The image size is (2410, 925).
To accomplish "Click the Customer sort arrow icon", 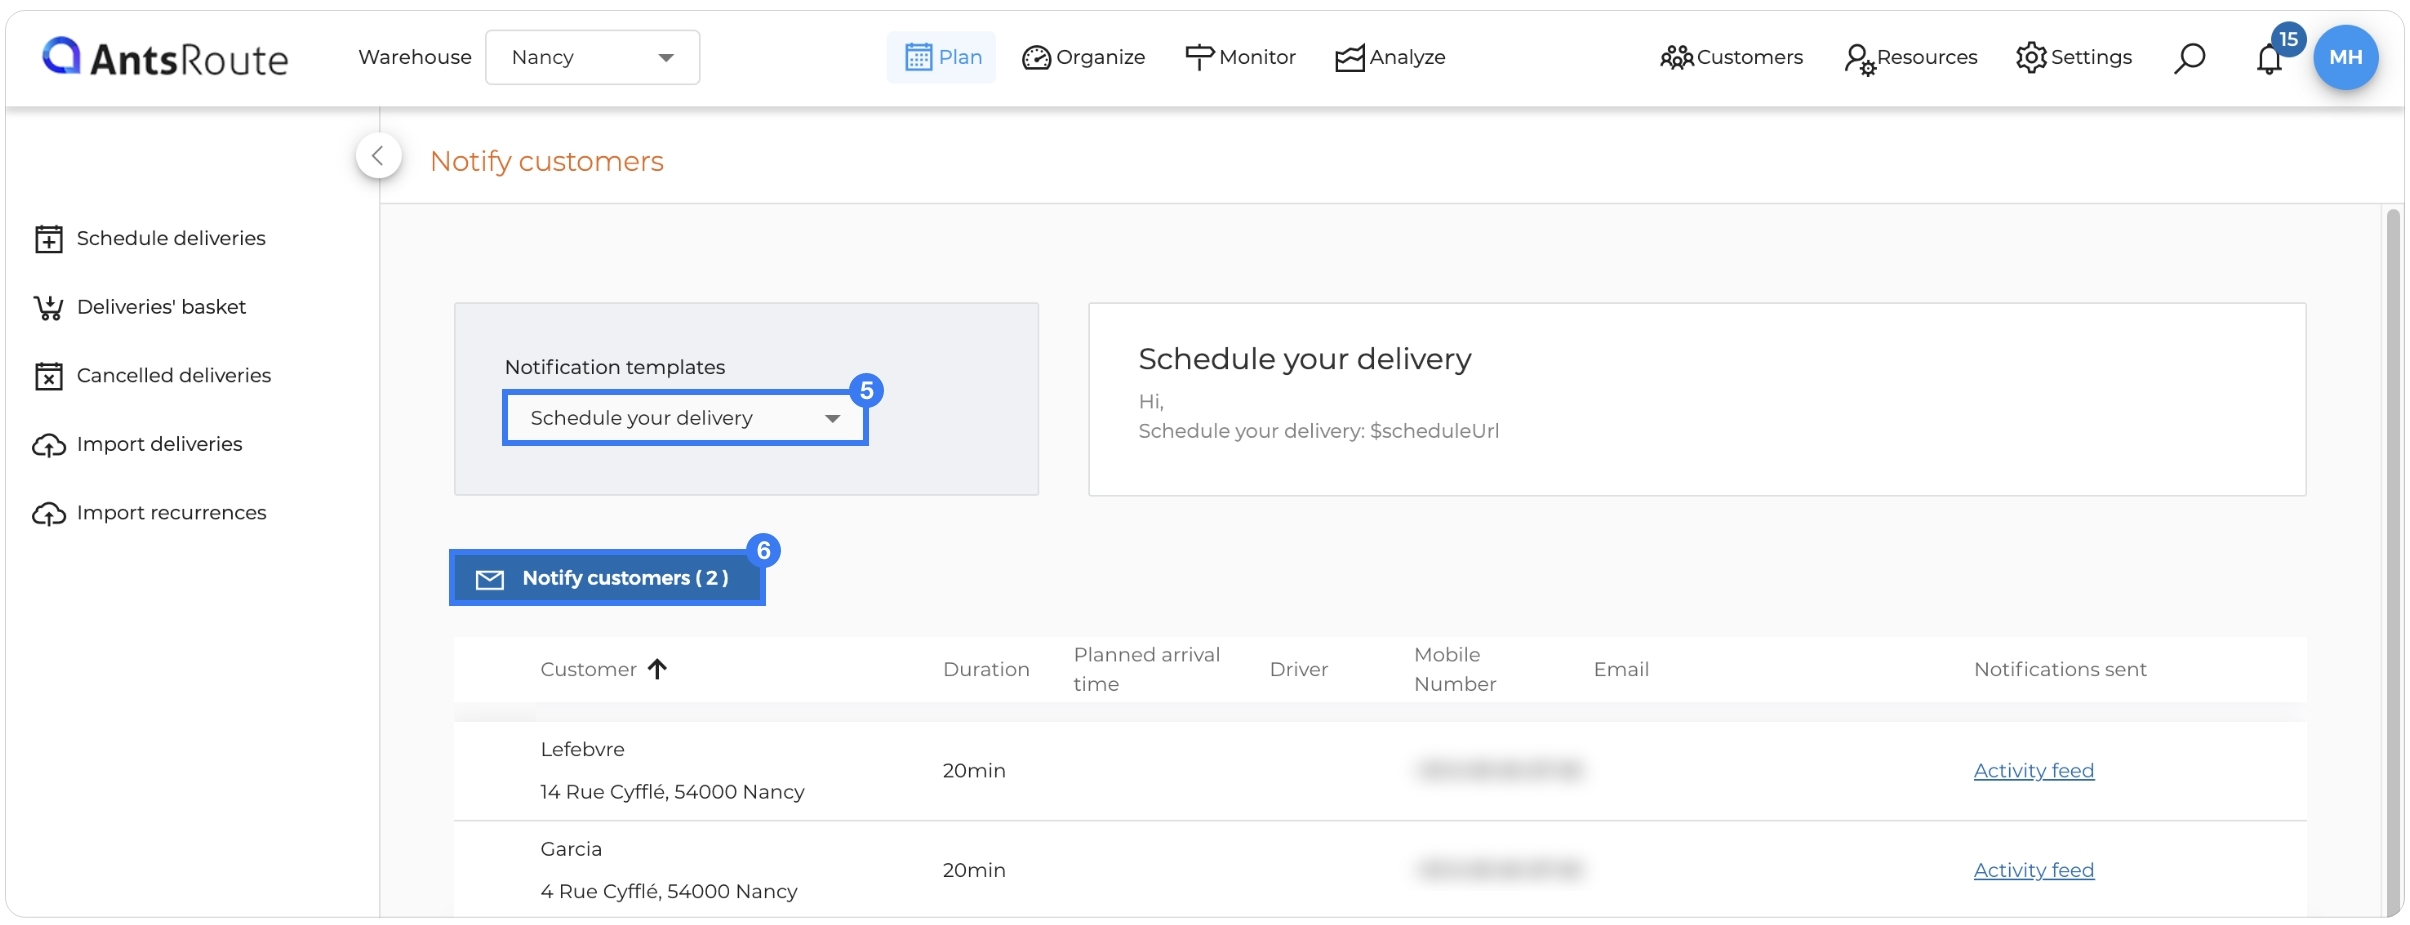I will 657,669.
